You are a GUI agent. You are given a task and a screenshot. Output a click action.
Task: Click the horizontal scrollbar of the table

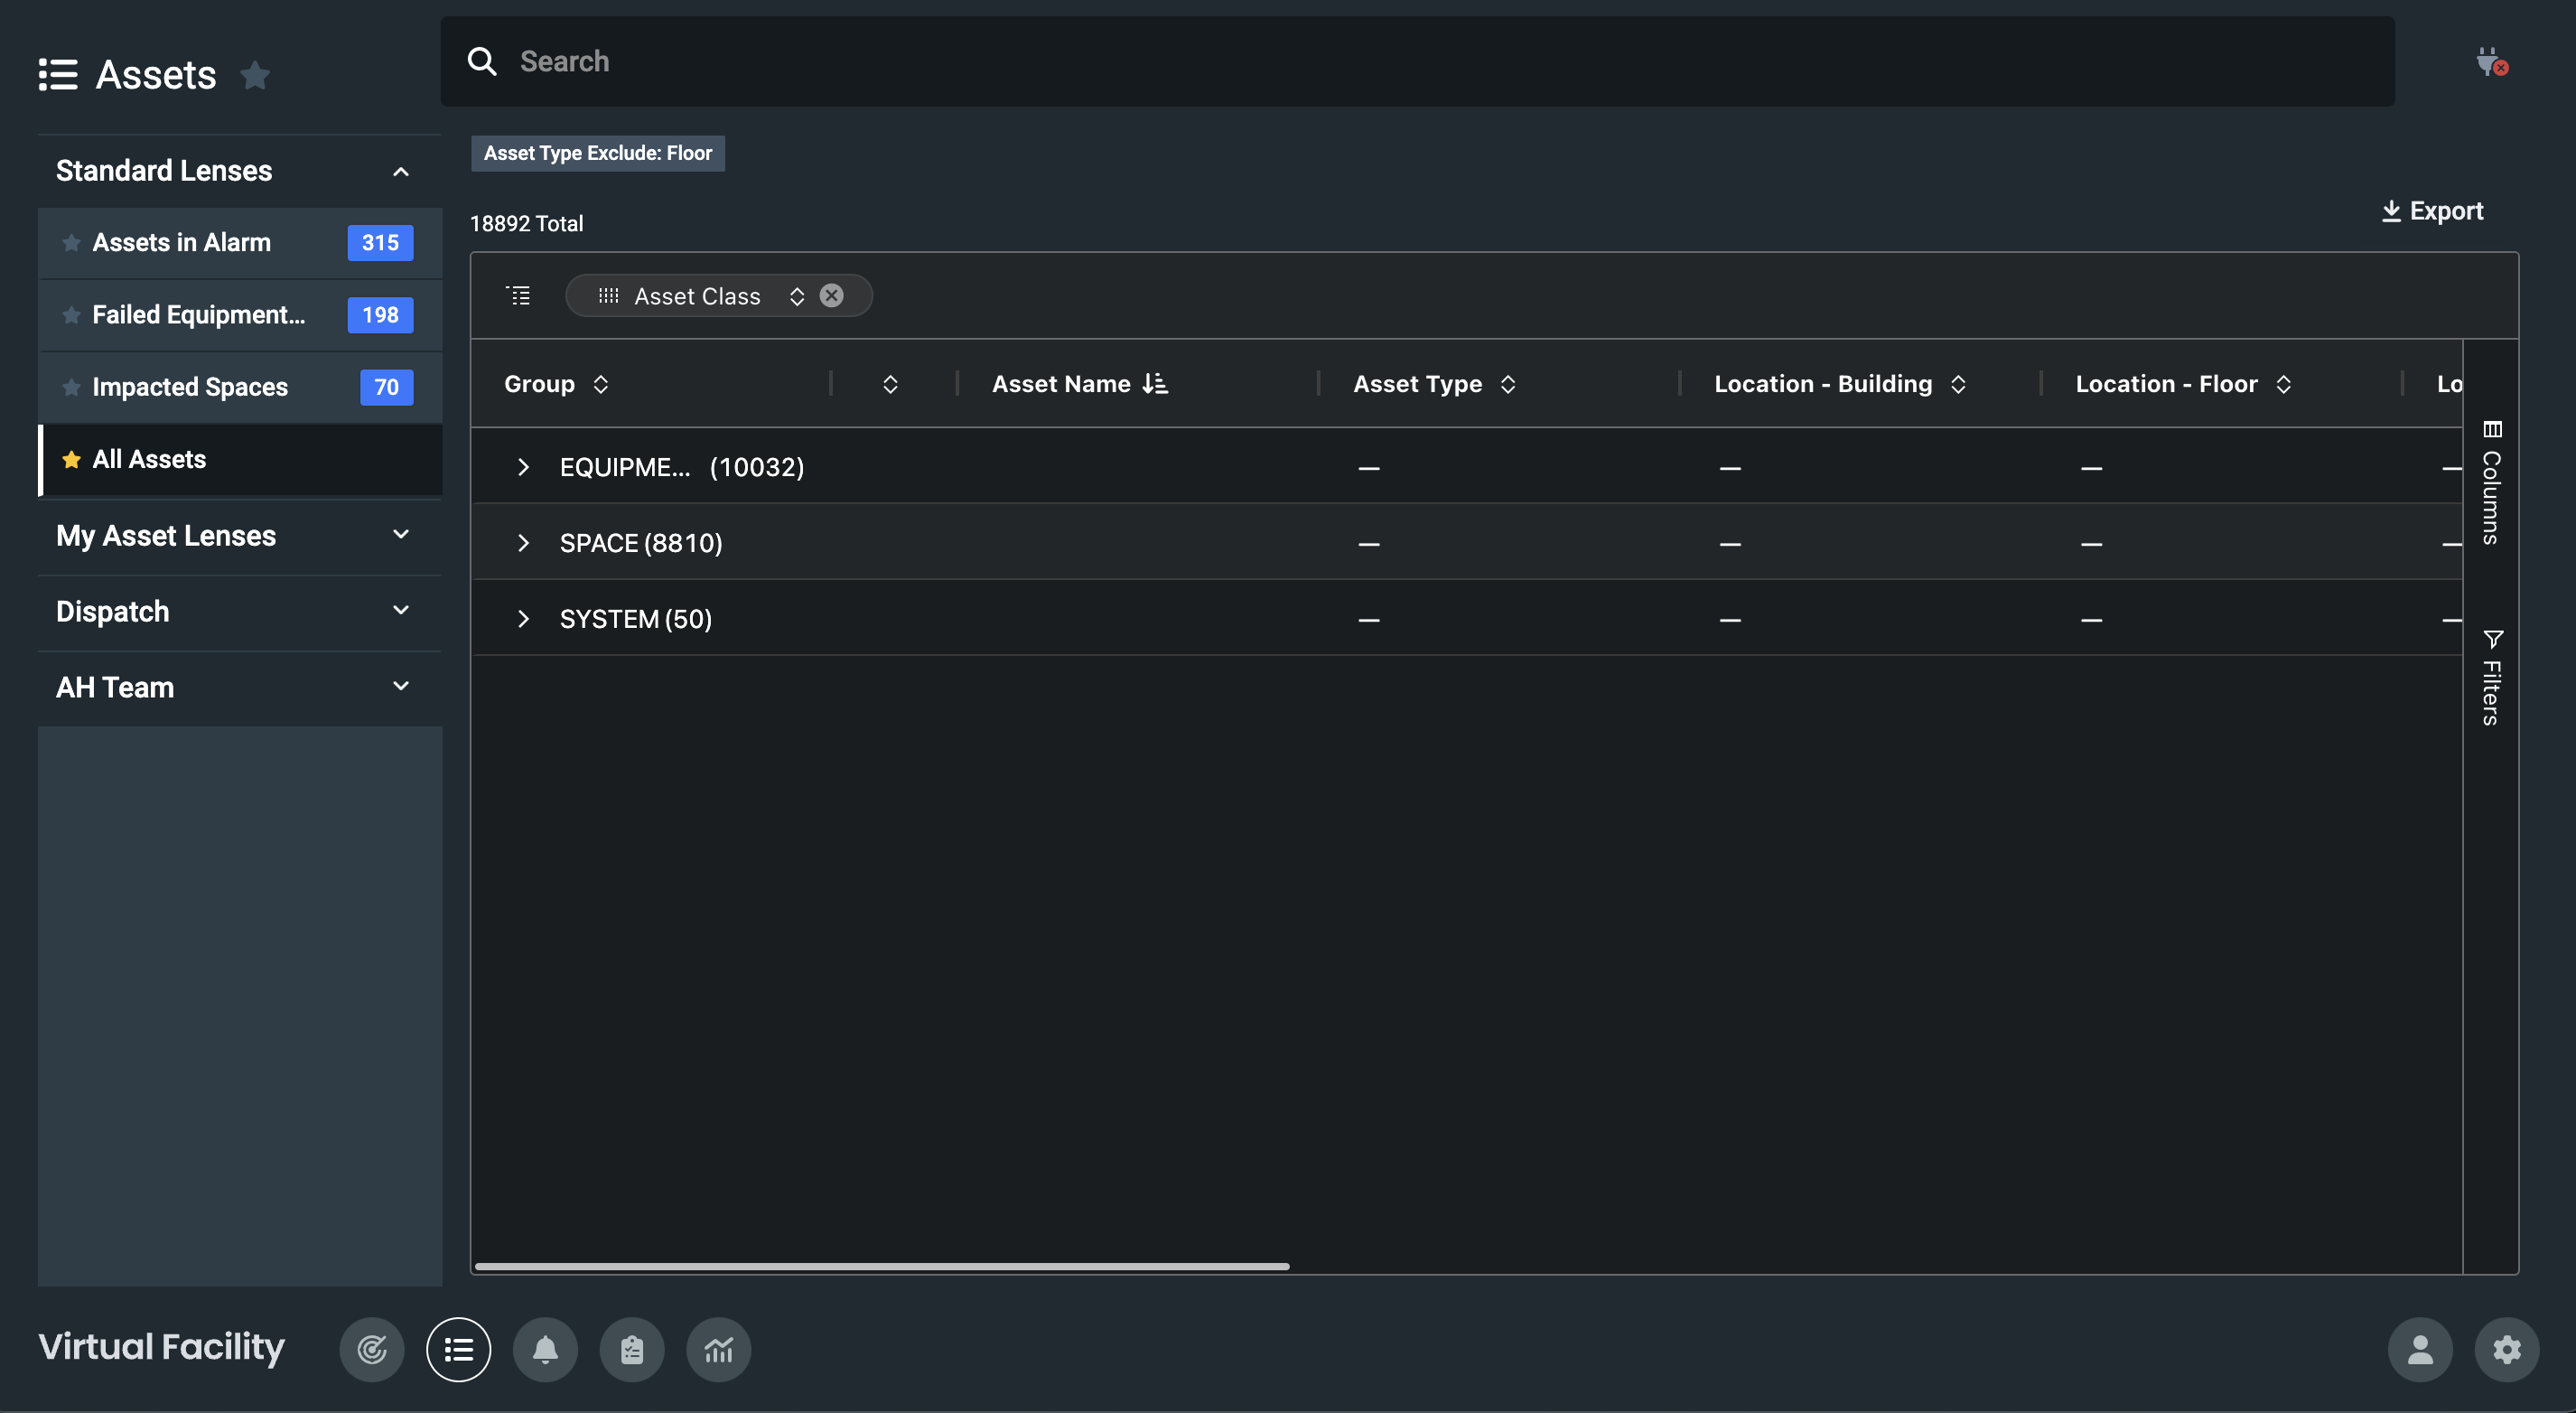881,1266
